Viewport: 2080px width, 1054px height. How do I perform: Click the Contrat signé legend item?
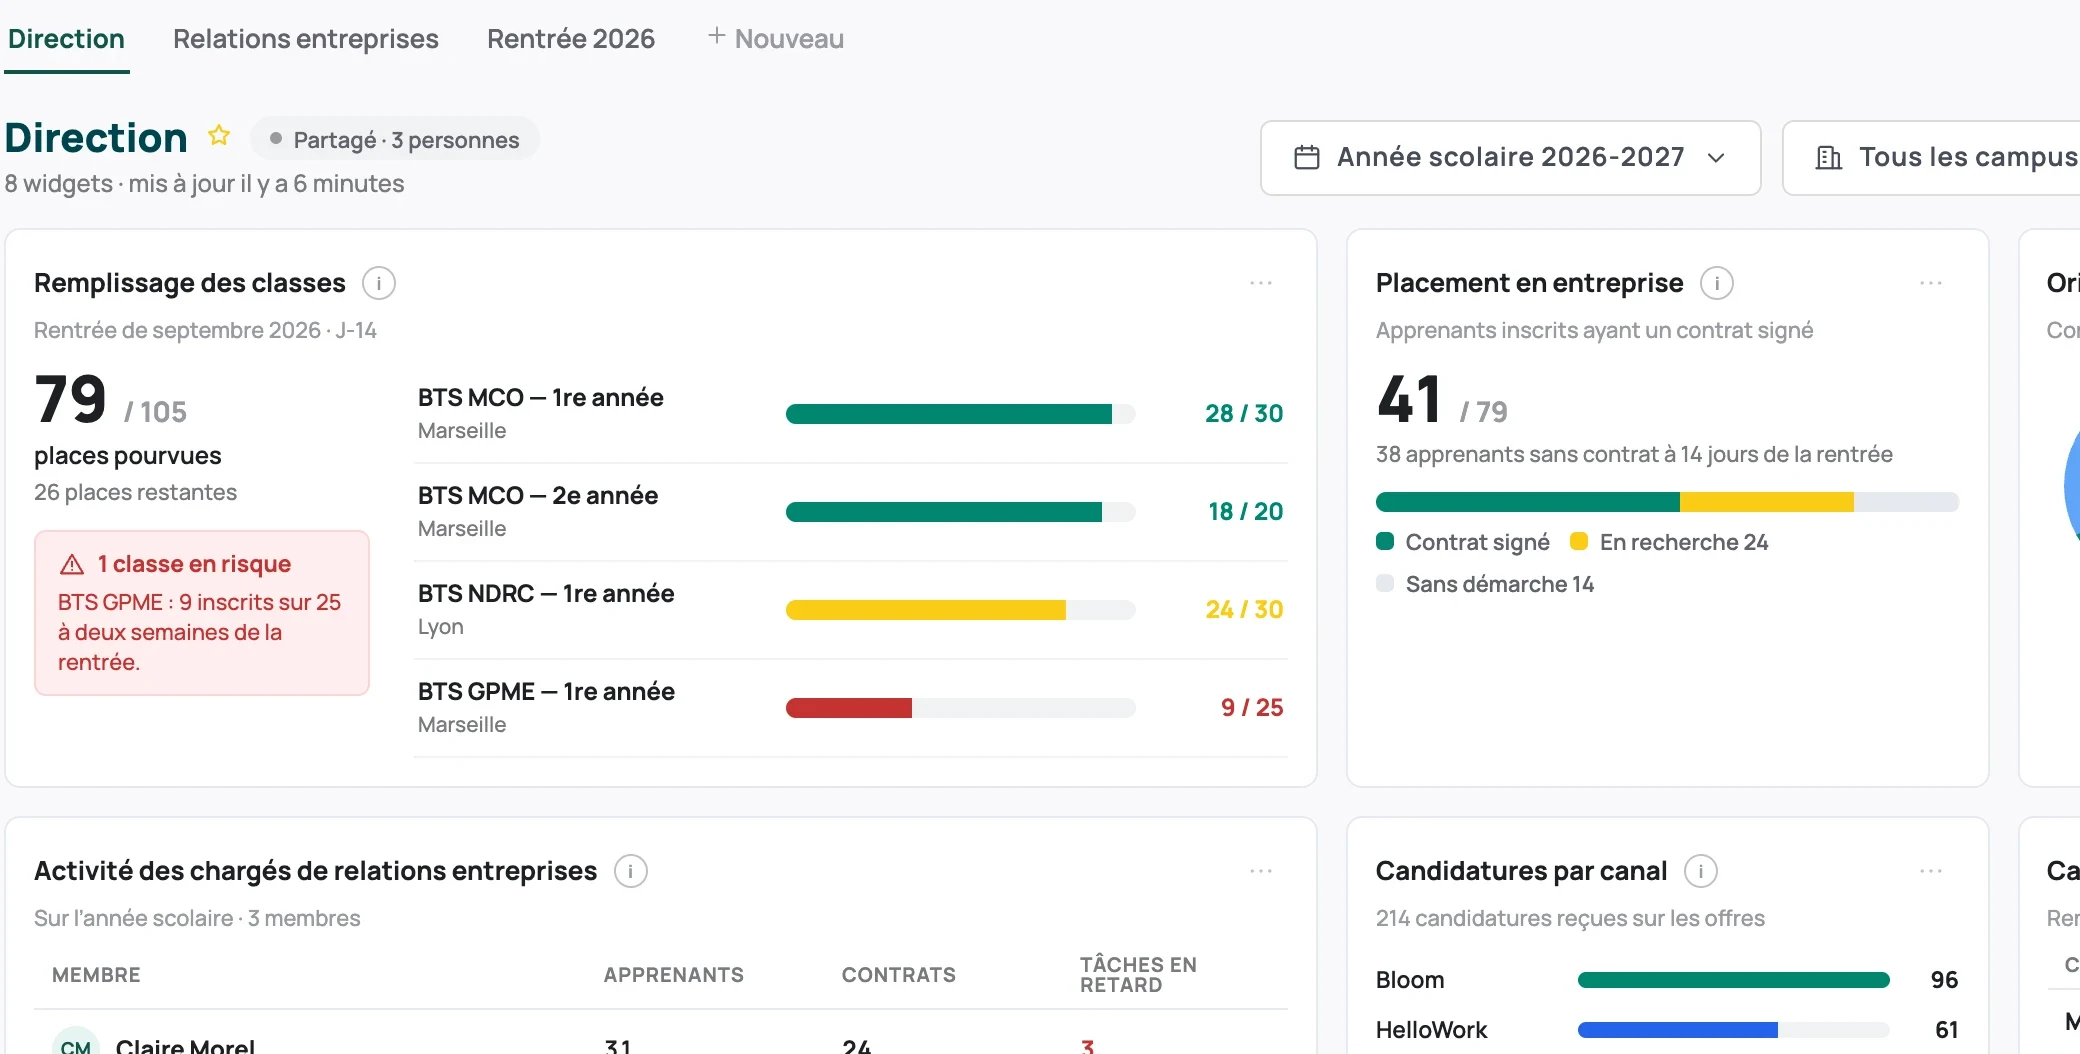click(1463, 542)
